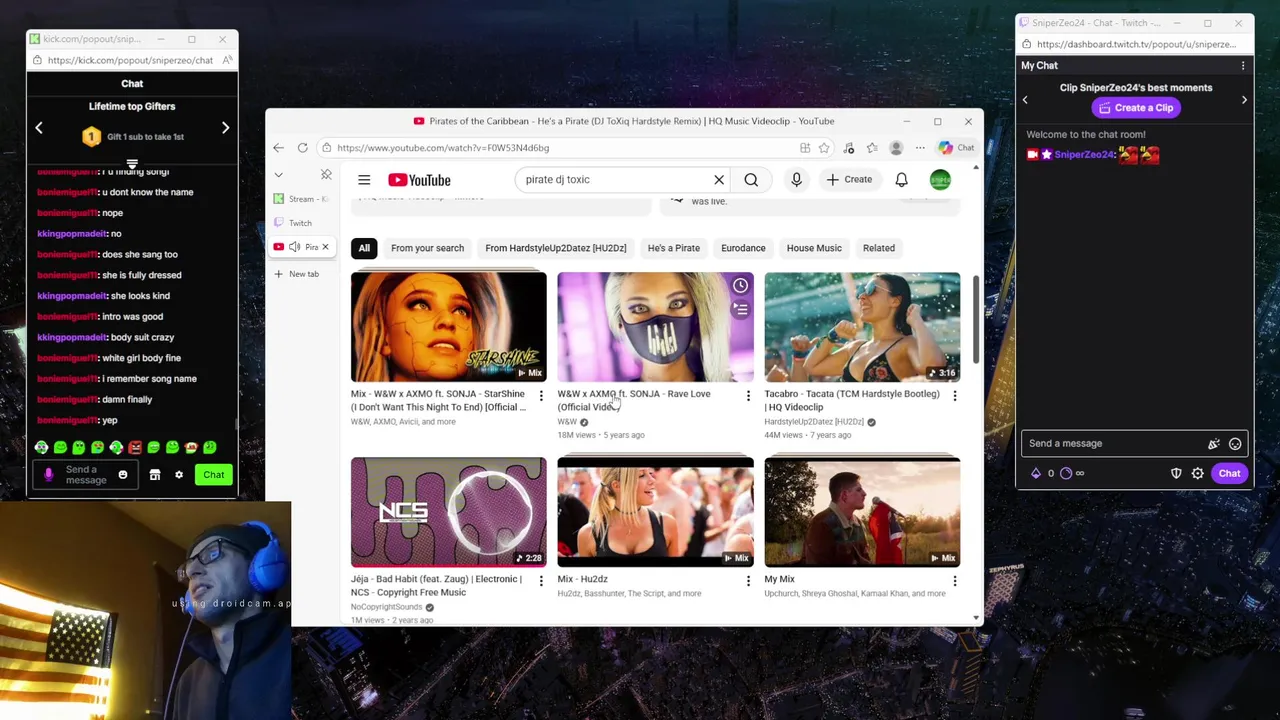Image resolution: width=1280 pixels, height=720 pixels.
Task: Open actions menu for Tacabro Tacata video
Action: (x=954, y=396)
